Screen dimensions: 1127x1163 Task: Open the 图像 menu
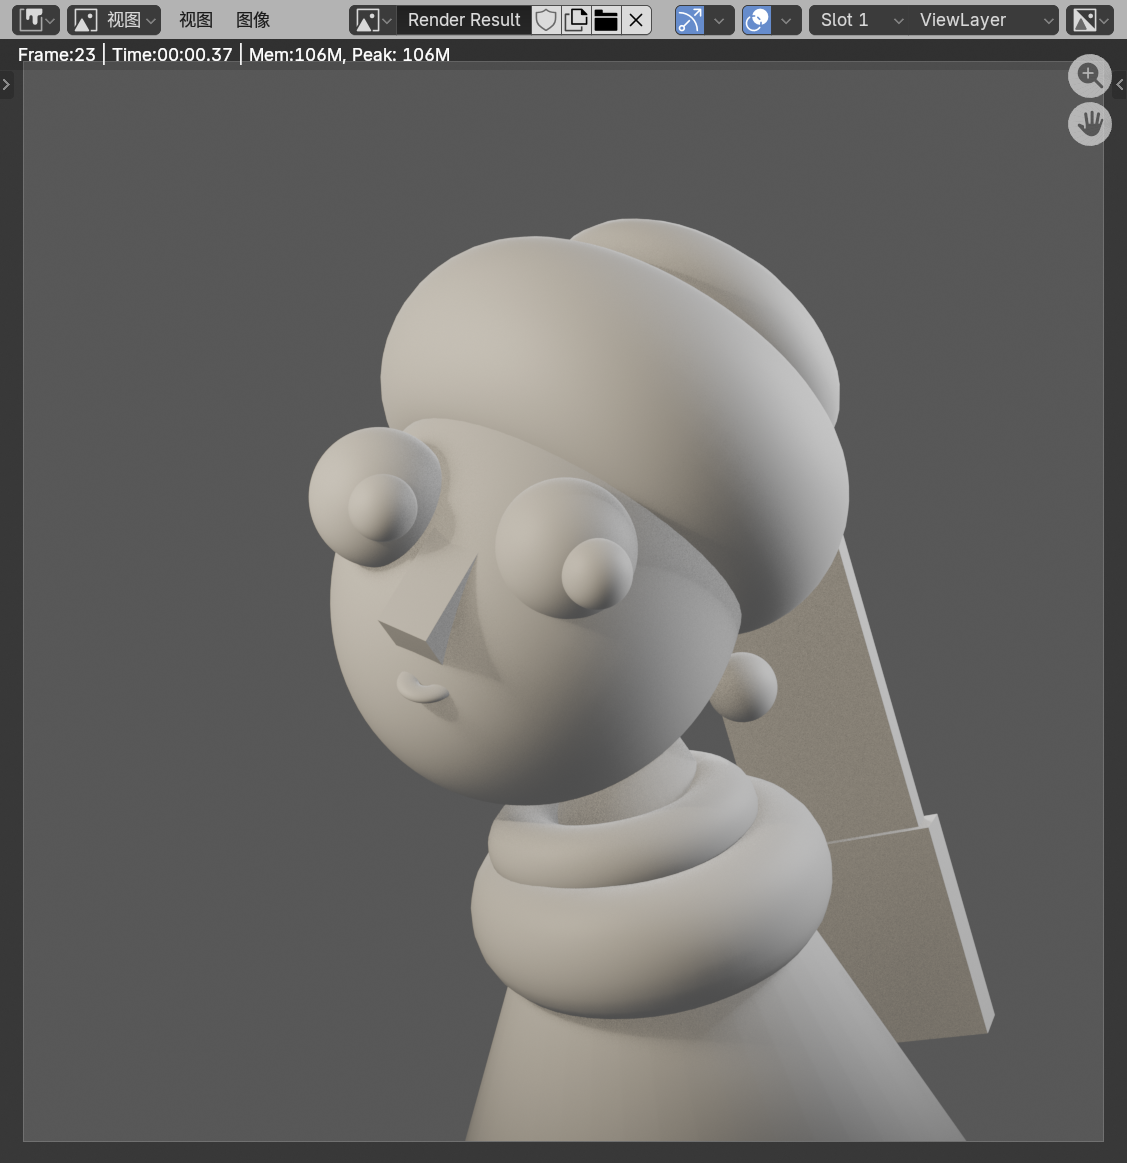(x=253, y=20)
